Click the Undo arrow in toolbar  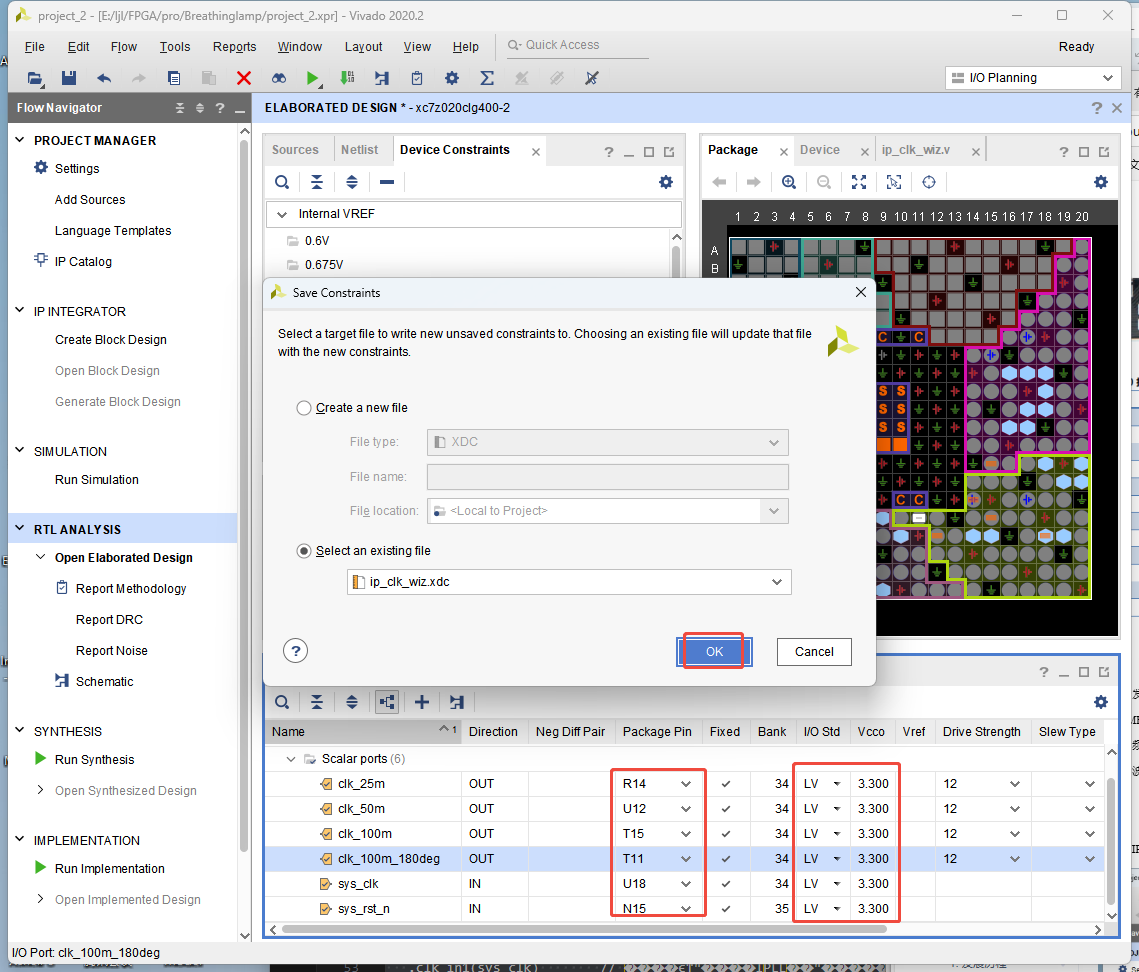104,78
